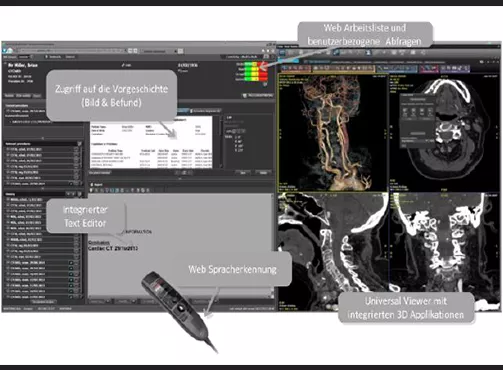503x370 pixels.
Task: Select the "0" radio option beside document preview
Action: (236, 137)
